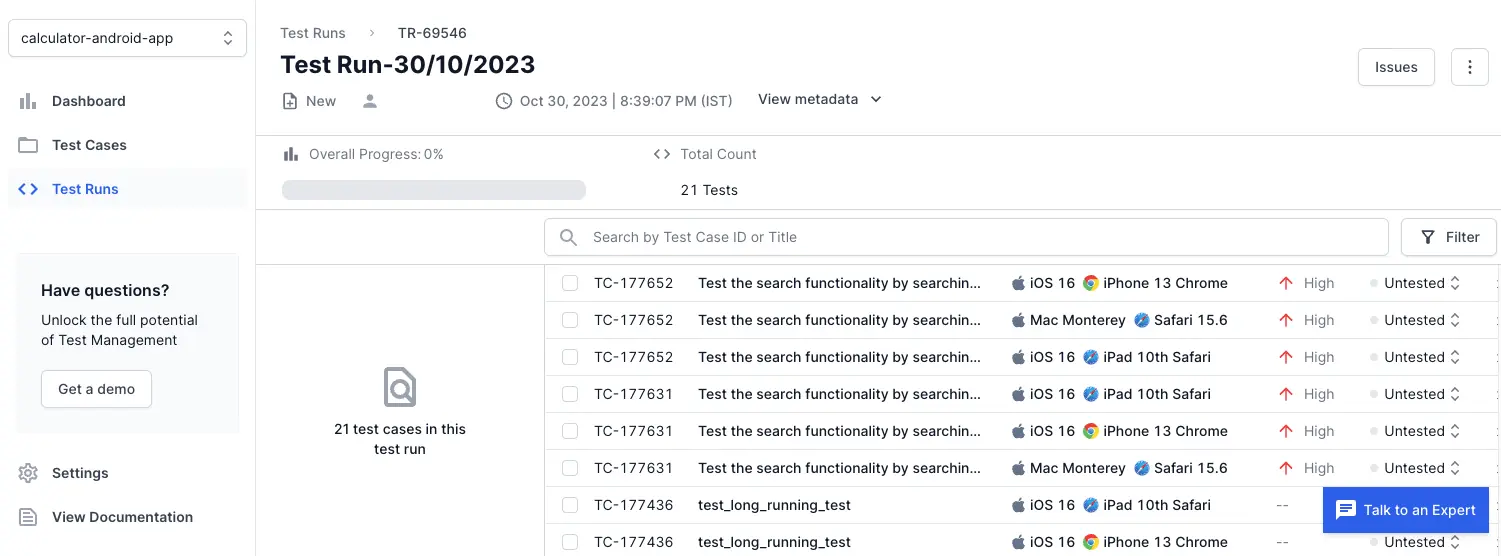The width and height of the screenshot is (1501, 556).
Task: Click the Dashboard bar chart icon
Action: pyautogui.click(x=28, y=101)
